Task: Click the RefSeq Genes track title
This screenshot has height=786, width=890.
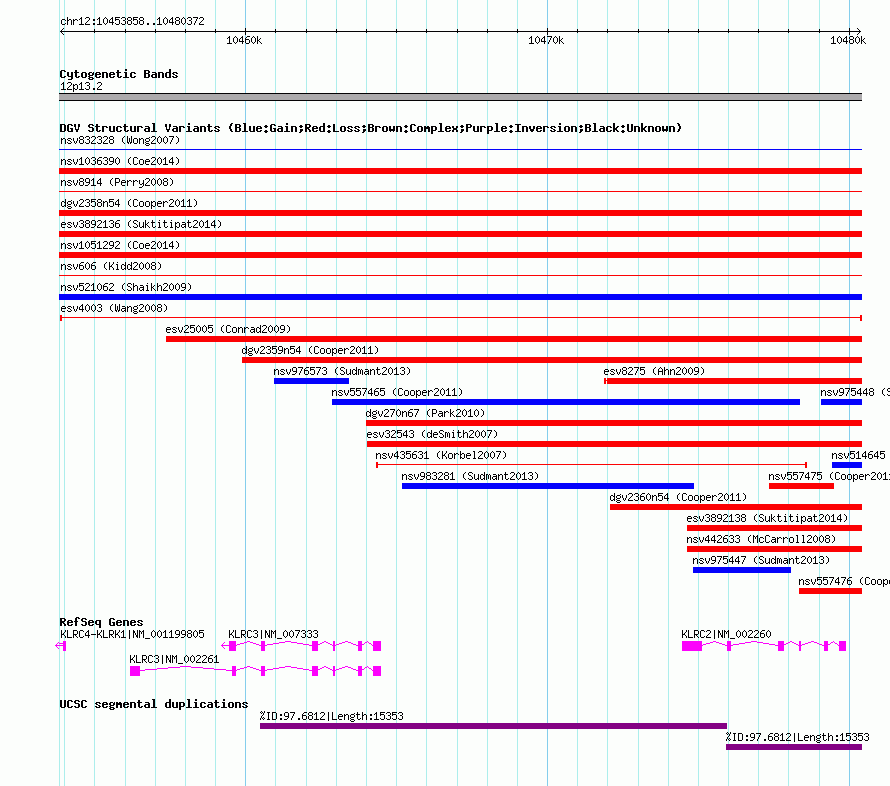Action: coord(101,622)
